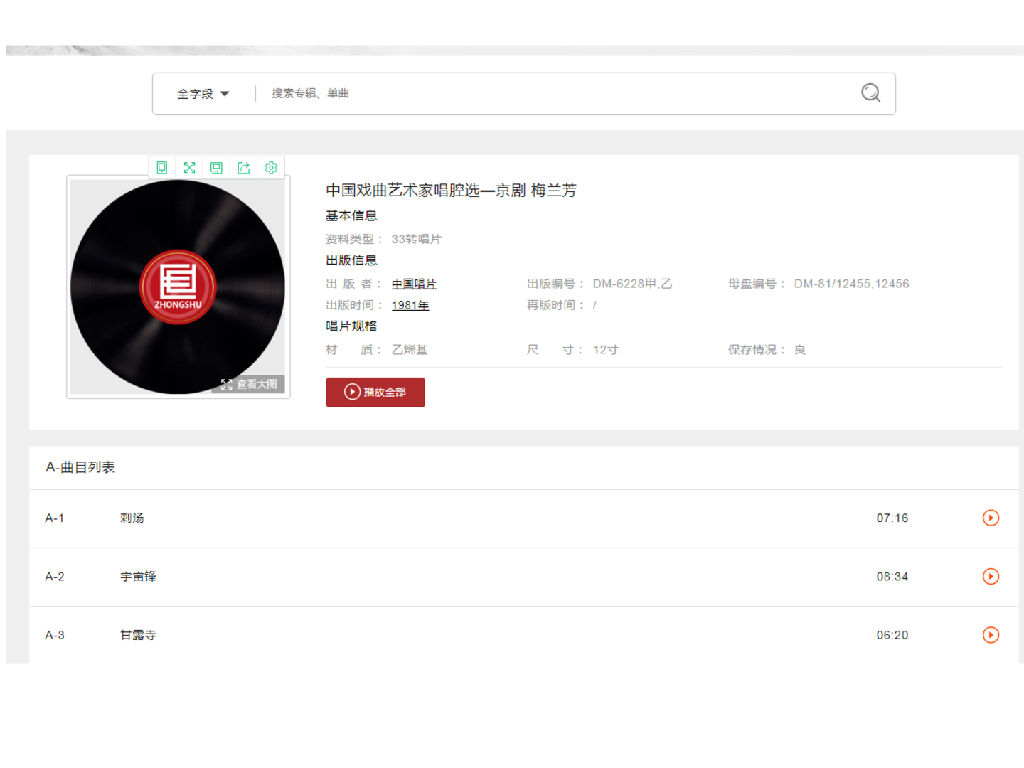Screen dimensions: 1024x768
Task: Click the 33转唱片 material type value
Action: 417,239
